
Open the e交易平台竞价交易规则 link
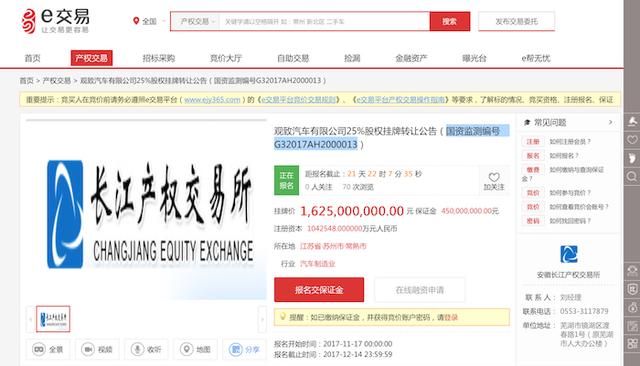click(298, 100)
